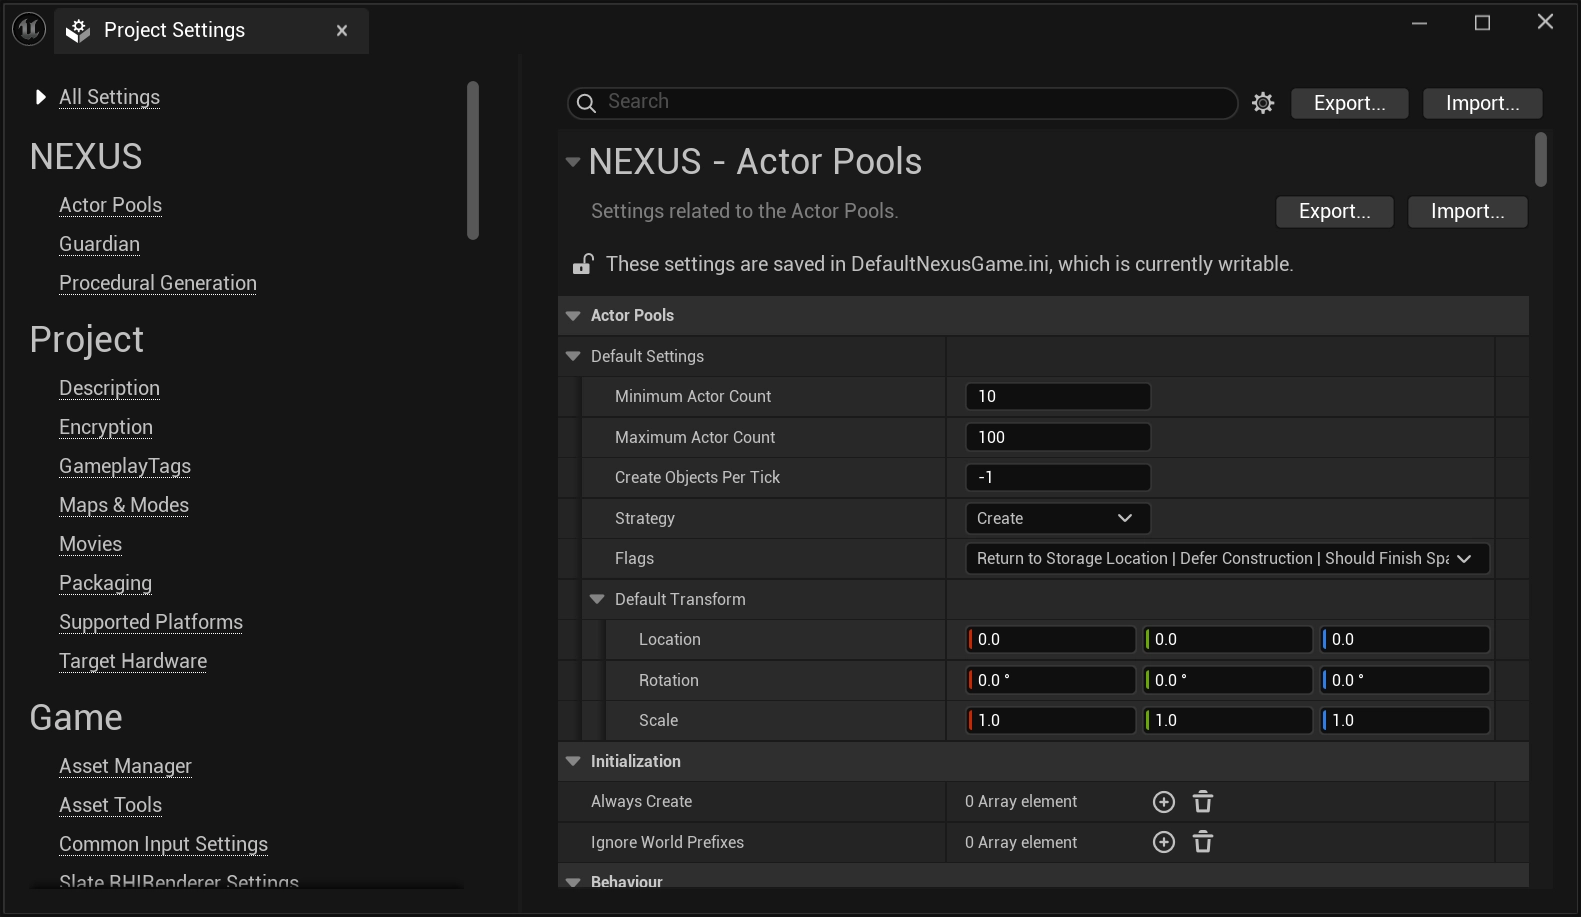Click the top Export button
The image size is (1581, 917).
[x=1349, y=103]
